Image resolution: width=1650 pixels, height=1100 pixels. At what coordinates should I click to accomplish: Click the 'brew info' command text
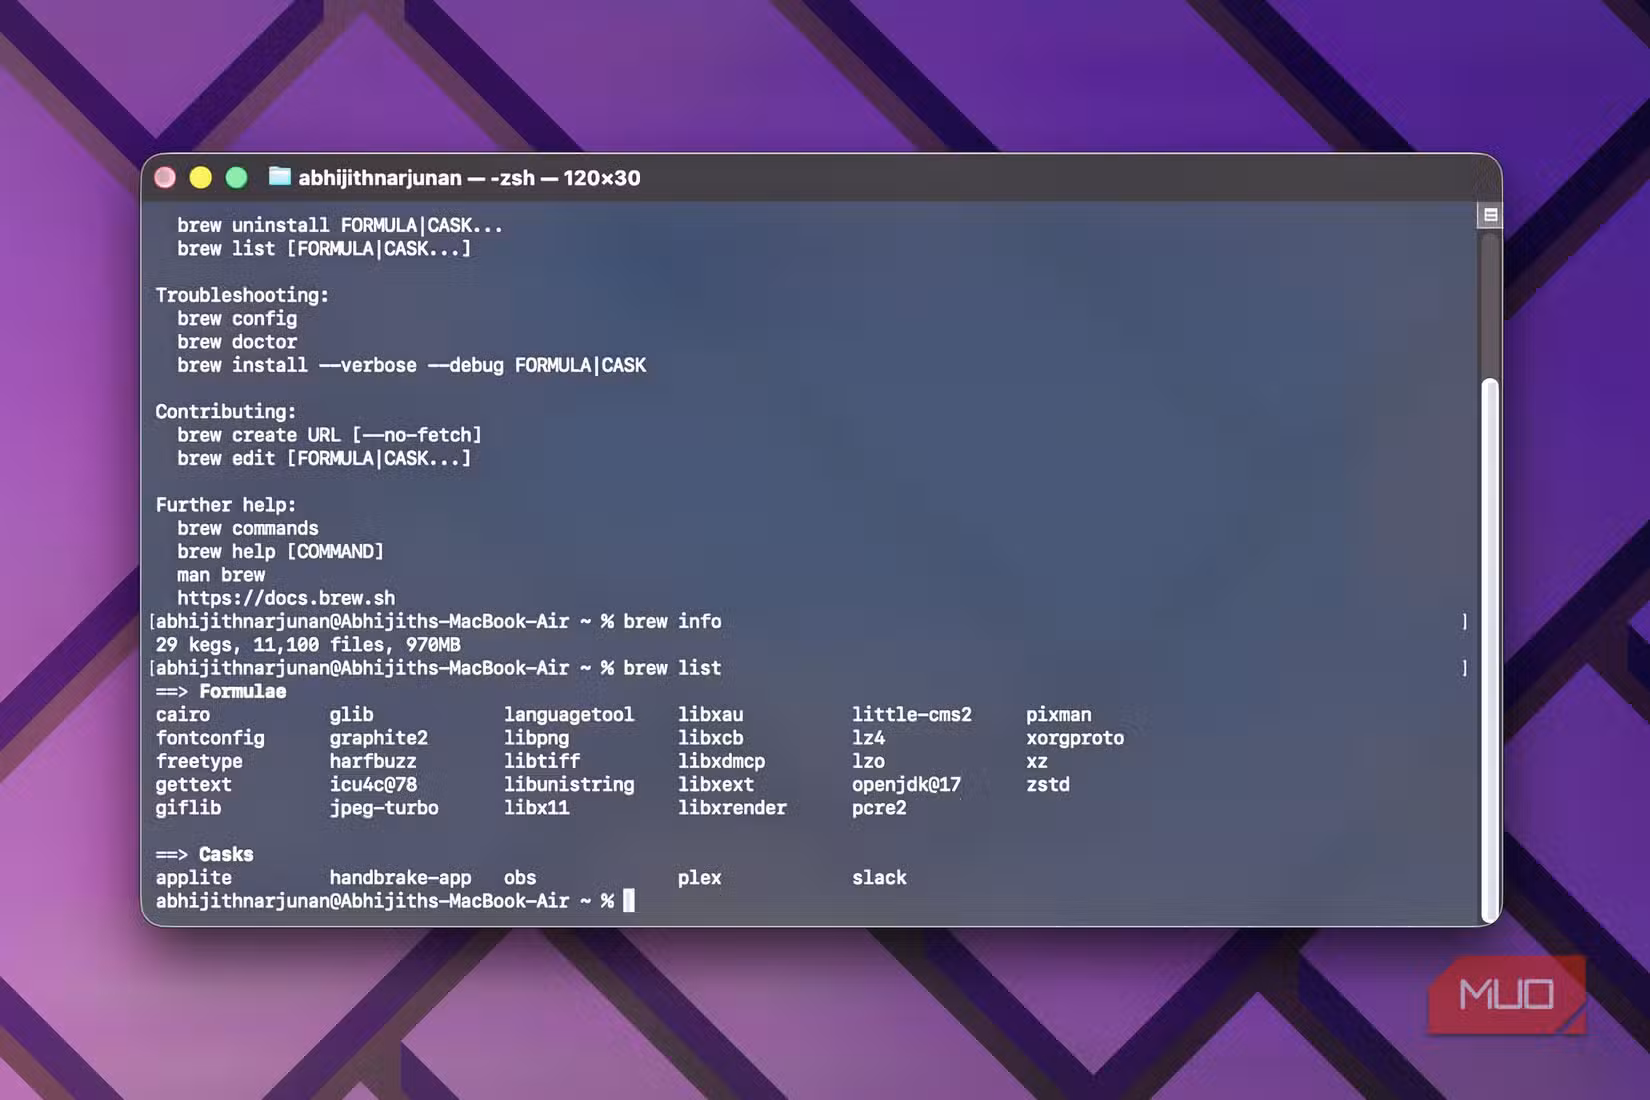click(x=672, y=621)
